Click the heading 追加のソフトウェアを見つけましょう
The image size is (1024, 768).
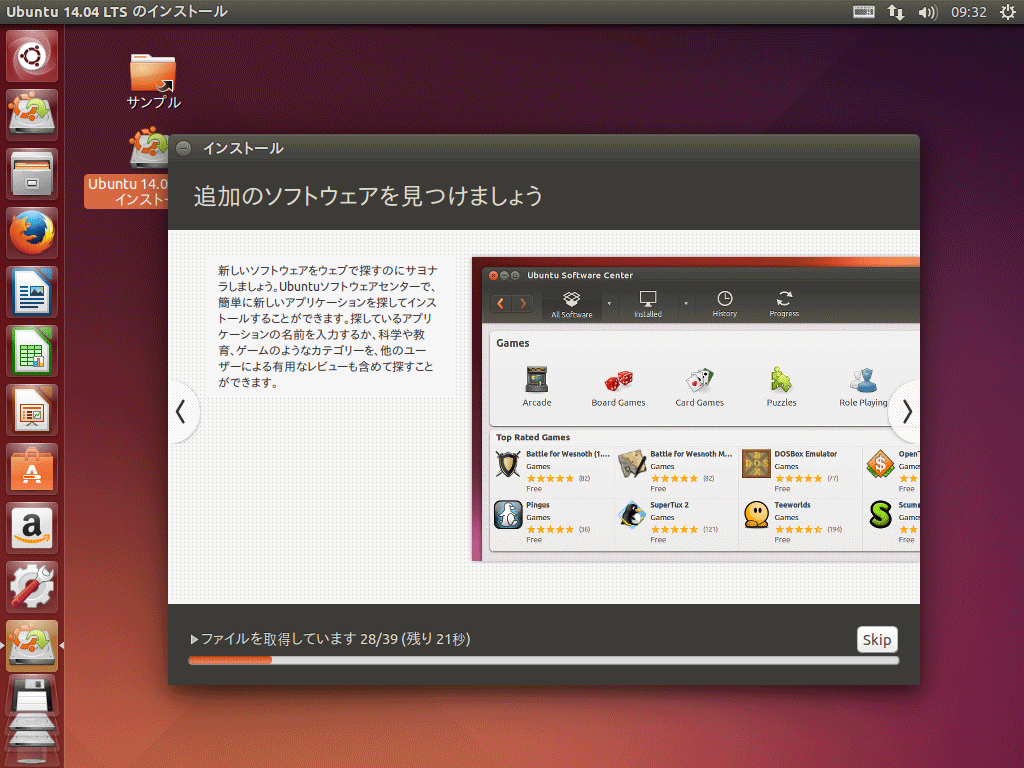tap(368, 196)
